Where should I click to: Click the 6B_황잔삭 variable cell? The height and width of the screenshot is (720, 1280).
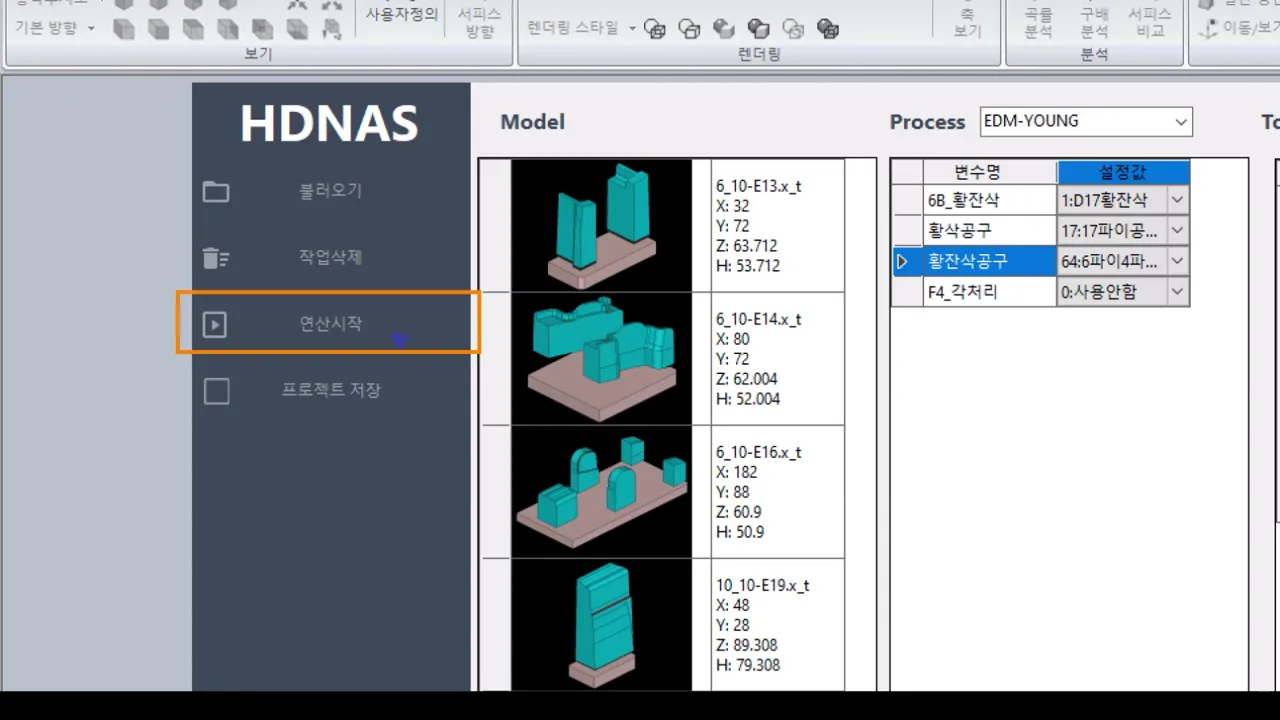point(989,200)
